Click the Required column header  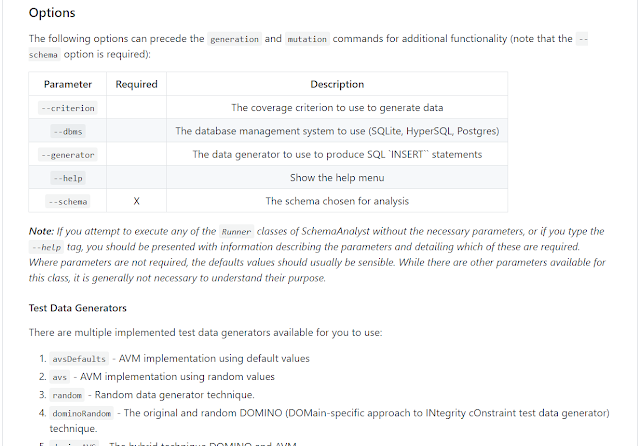tap(136, 85)
